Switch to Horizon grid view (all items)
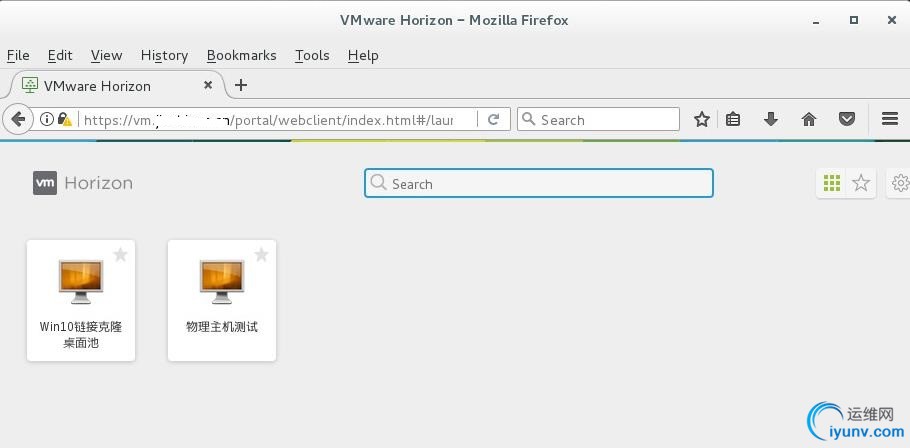 (x=832, y=183)
